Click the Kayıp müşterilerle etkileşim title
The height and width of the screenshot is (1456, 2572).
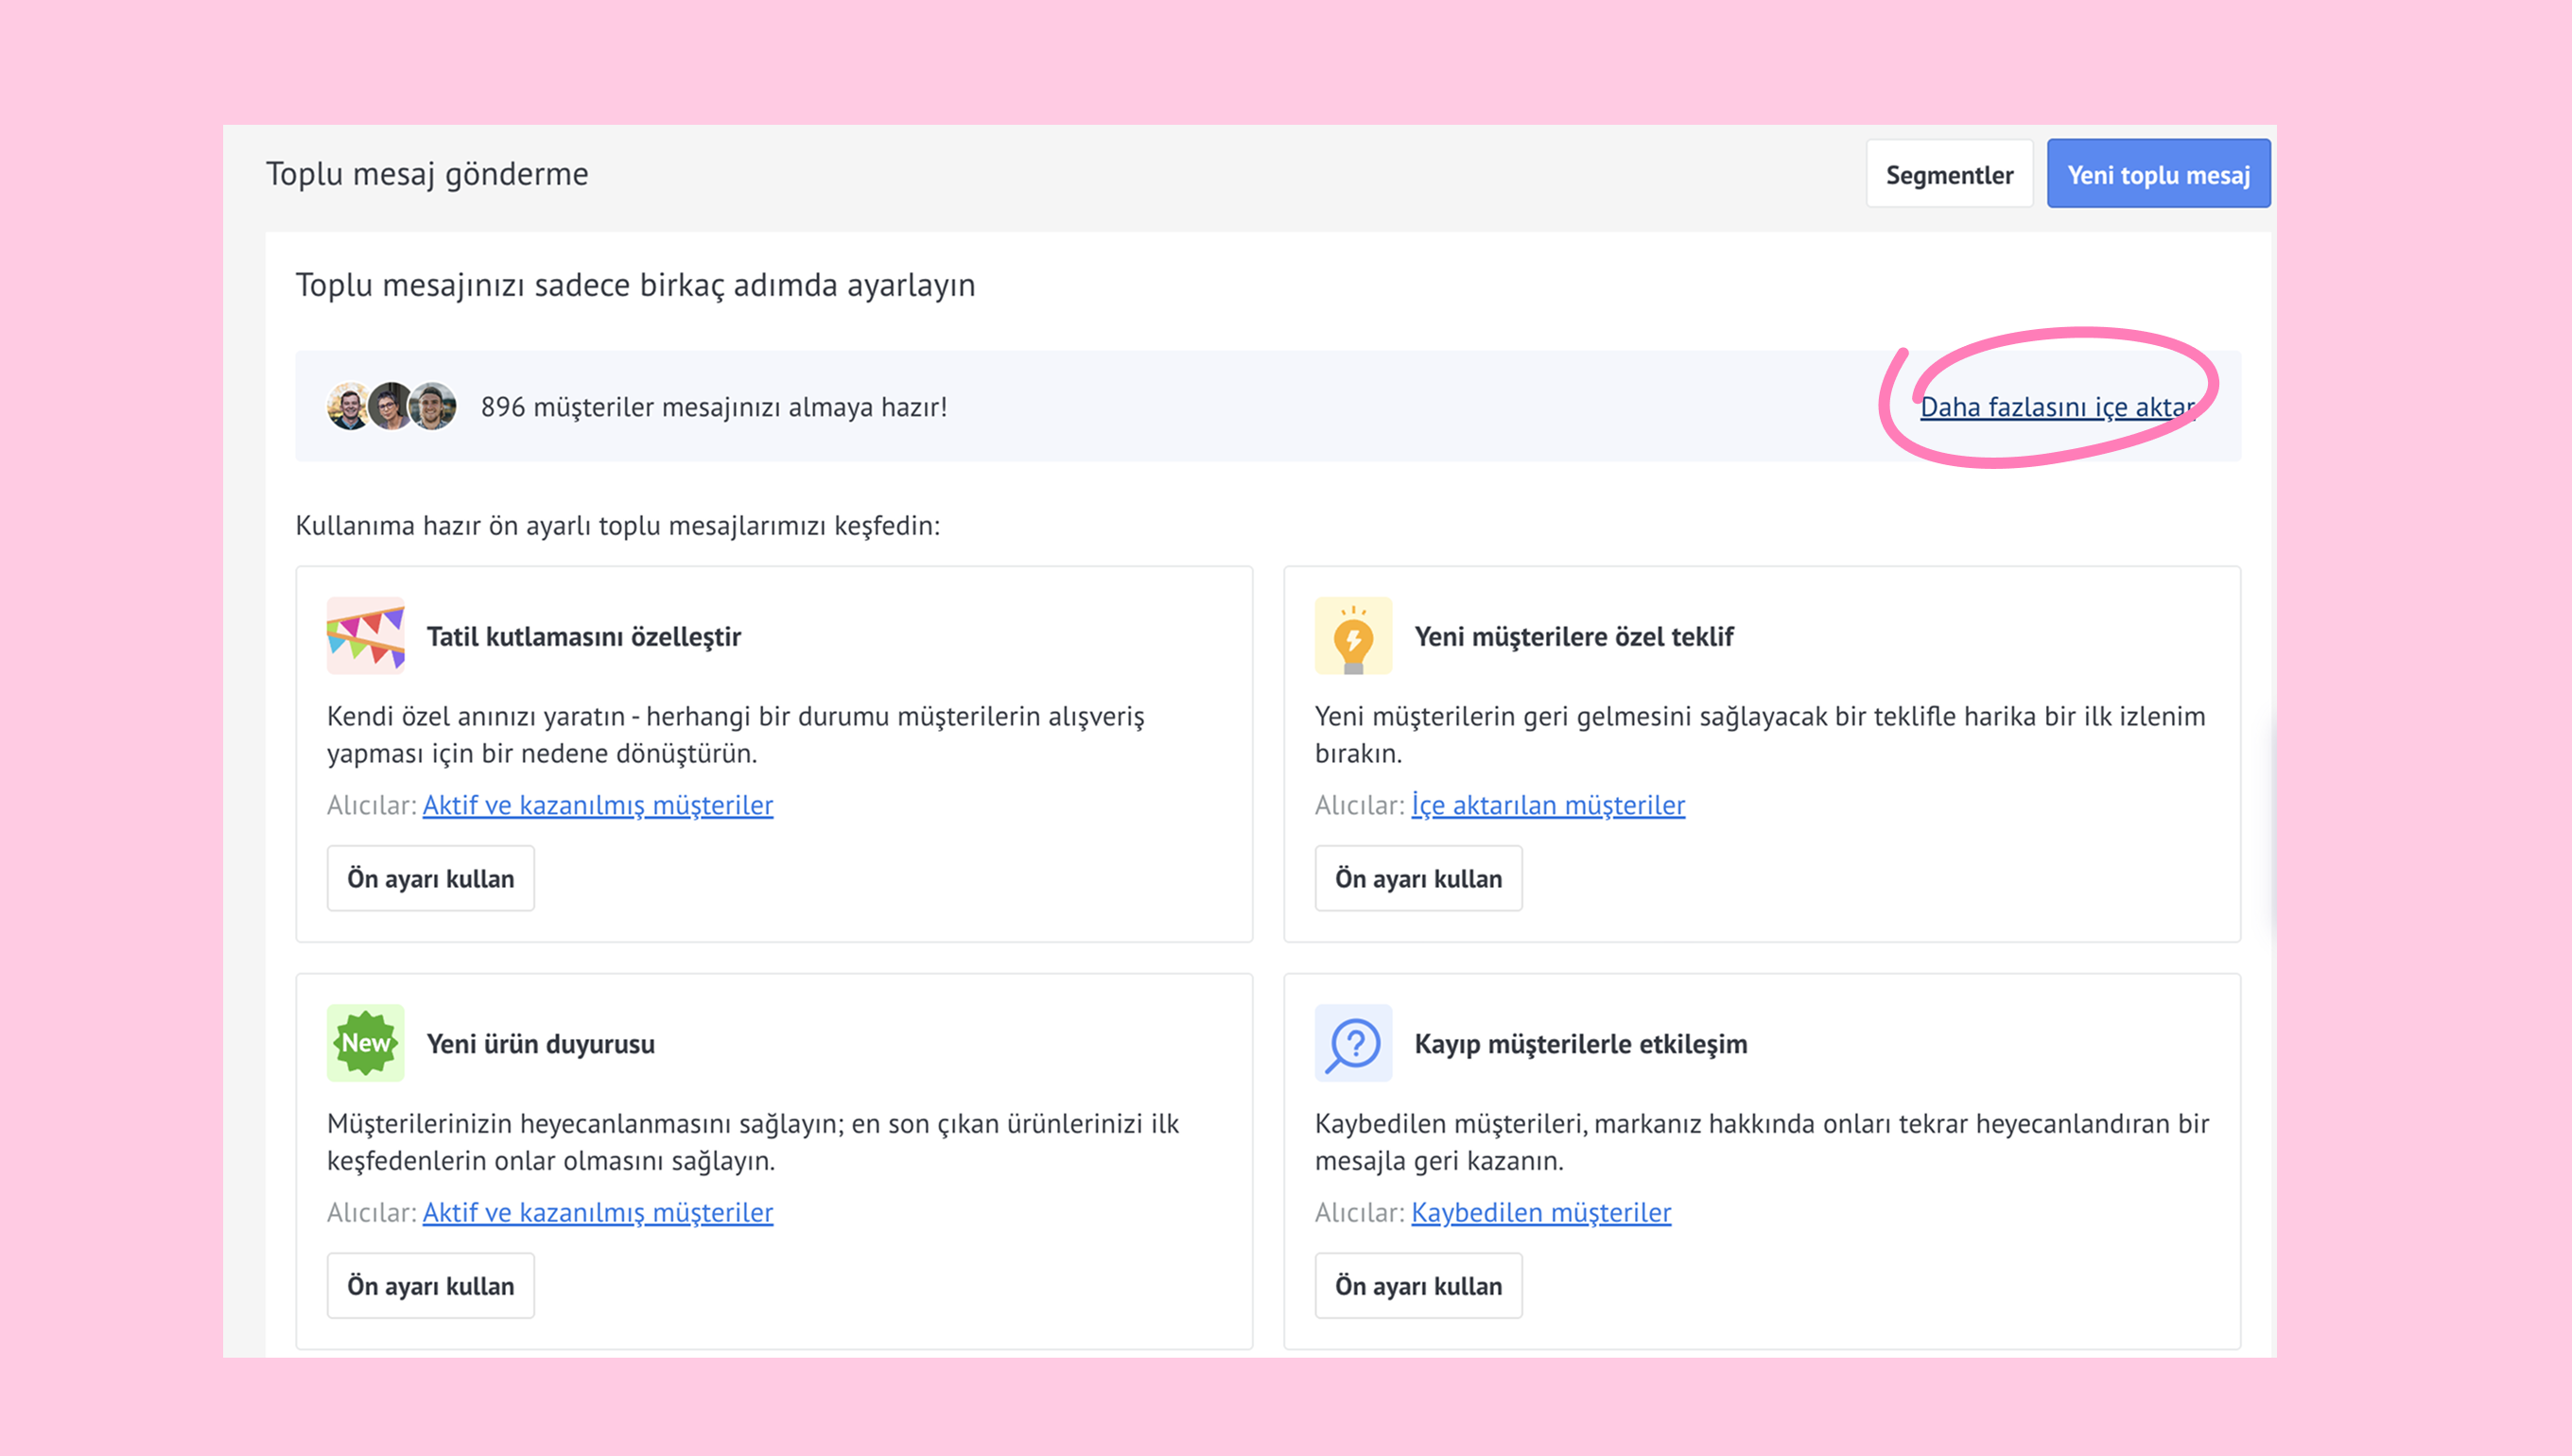click(1581, 1044)
